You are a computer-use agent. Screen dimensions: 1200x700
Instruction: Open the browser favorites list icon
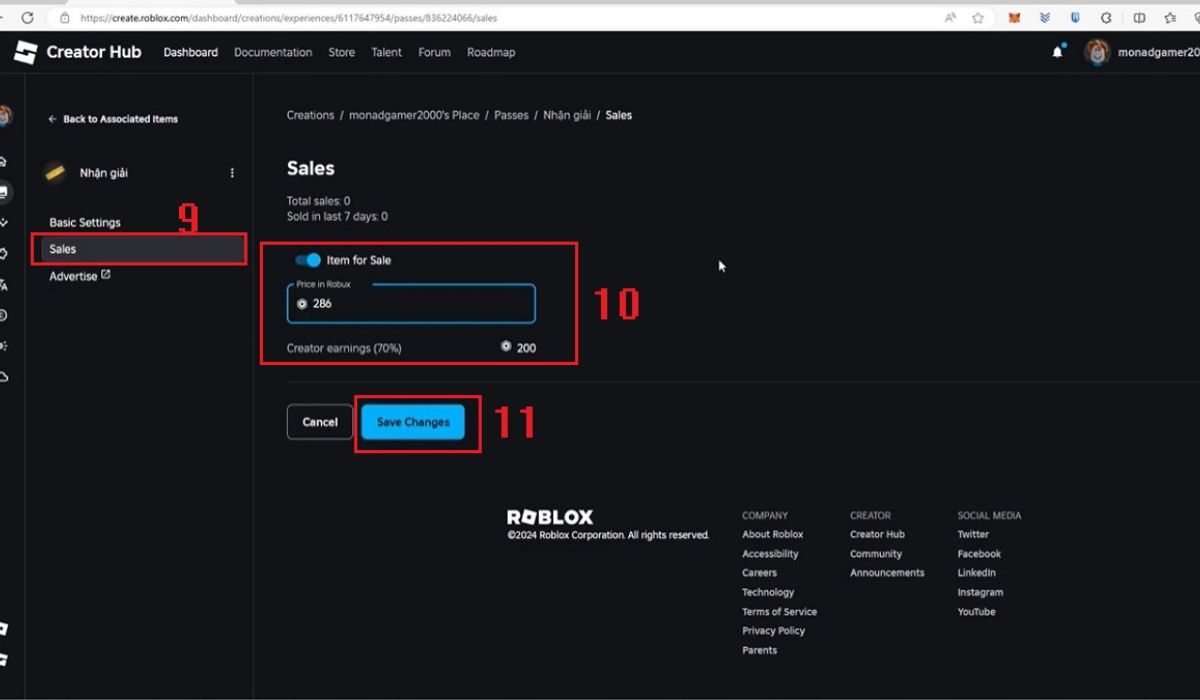(1170, 18)
